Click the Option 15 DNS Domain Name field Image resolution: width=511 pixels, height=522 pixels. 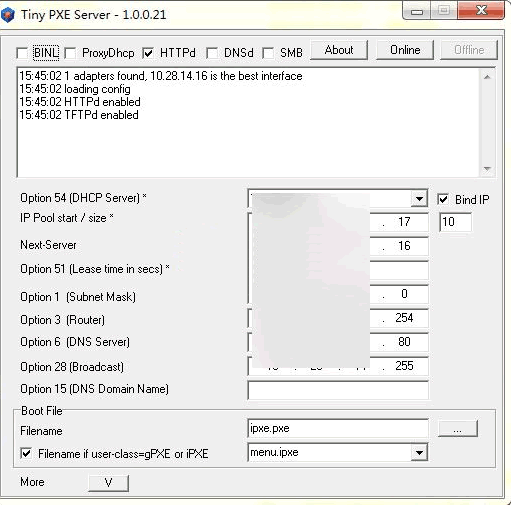click(x=338, y=390)
